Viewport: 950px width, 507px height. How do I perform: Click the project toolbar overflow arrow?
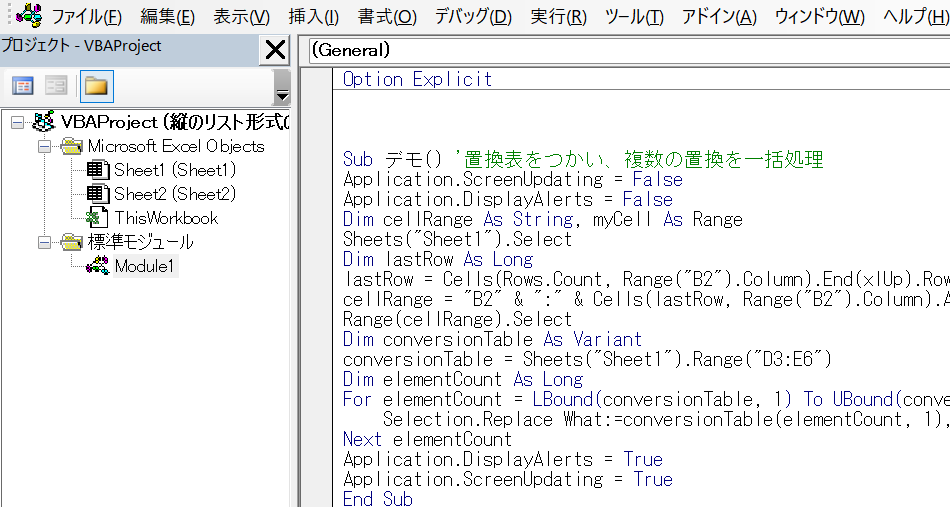[282, 87]
